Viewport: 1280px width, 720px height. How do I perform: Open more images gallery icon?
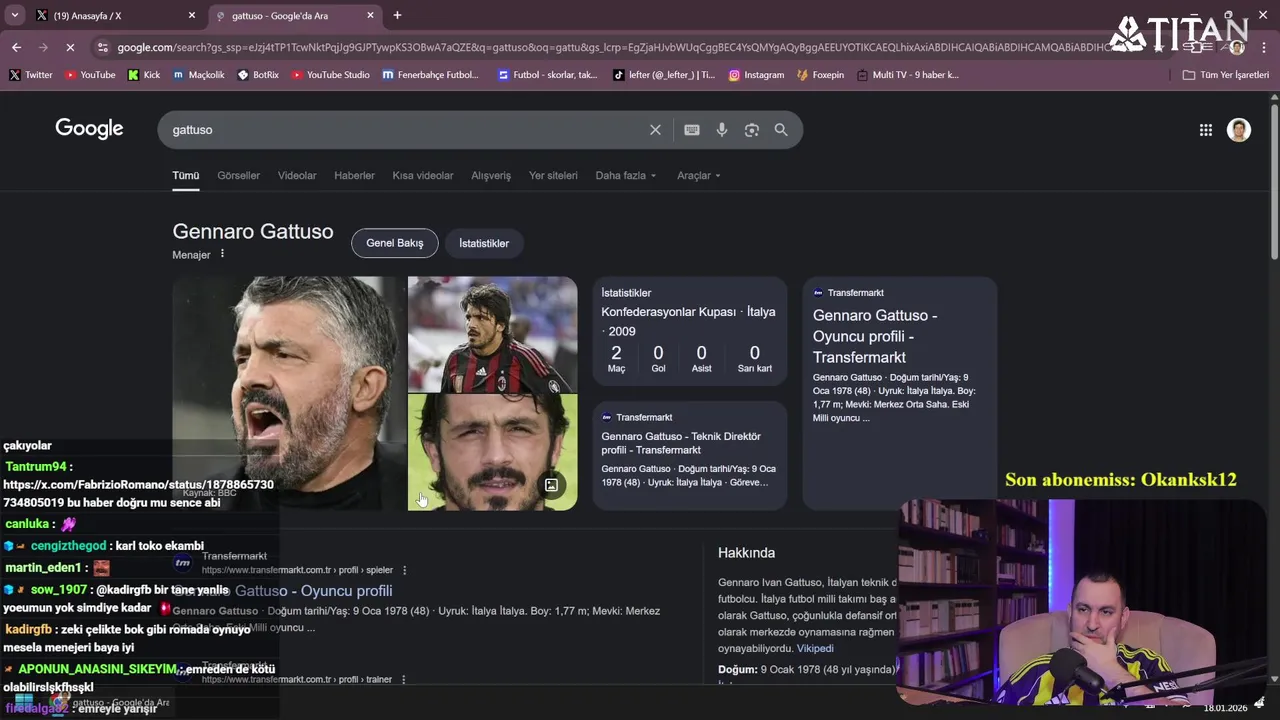551,485
